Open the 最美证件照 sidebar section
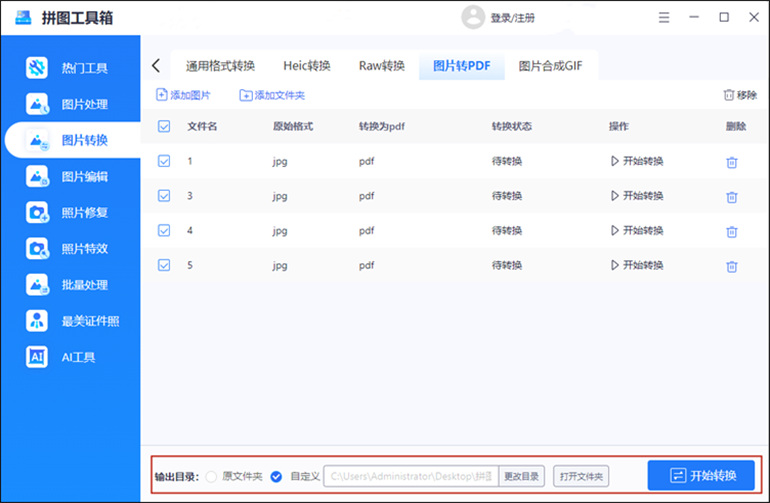 73,321
